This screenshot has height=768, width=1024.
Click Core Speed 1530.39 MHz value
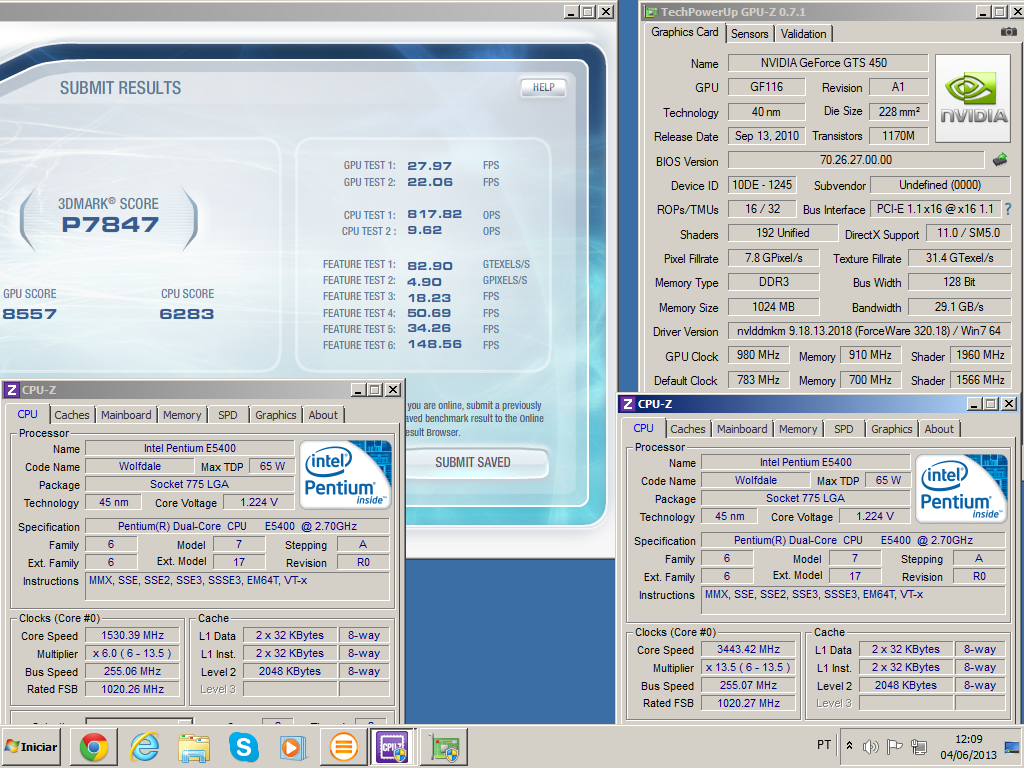133,635
